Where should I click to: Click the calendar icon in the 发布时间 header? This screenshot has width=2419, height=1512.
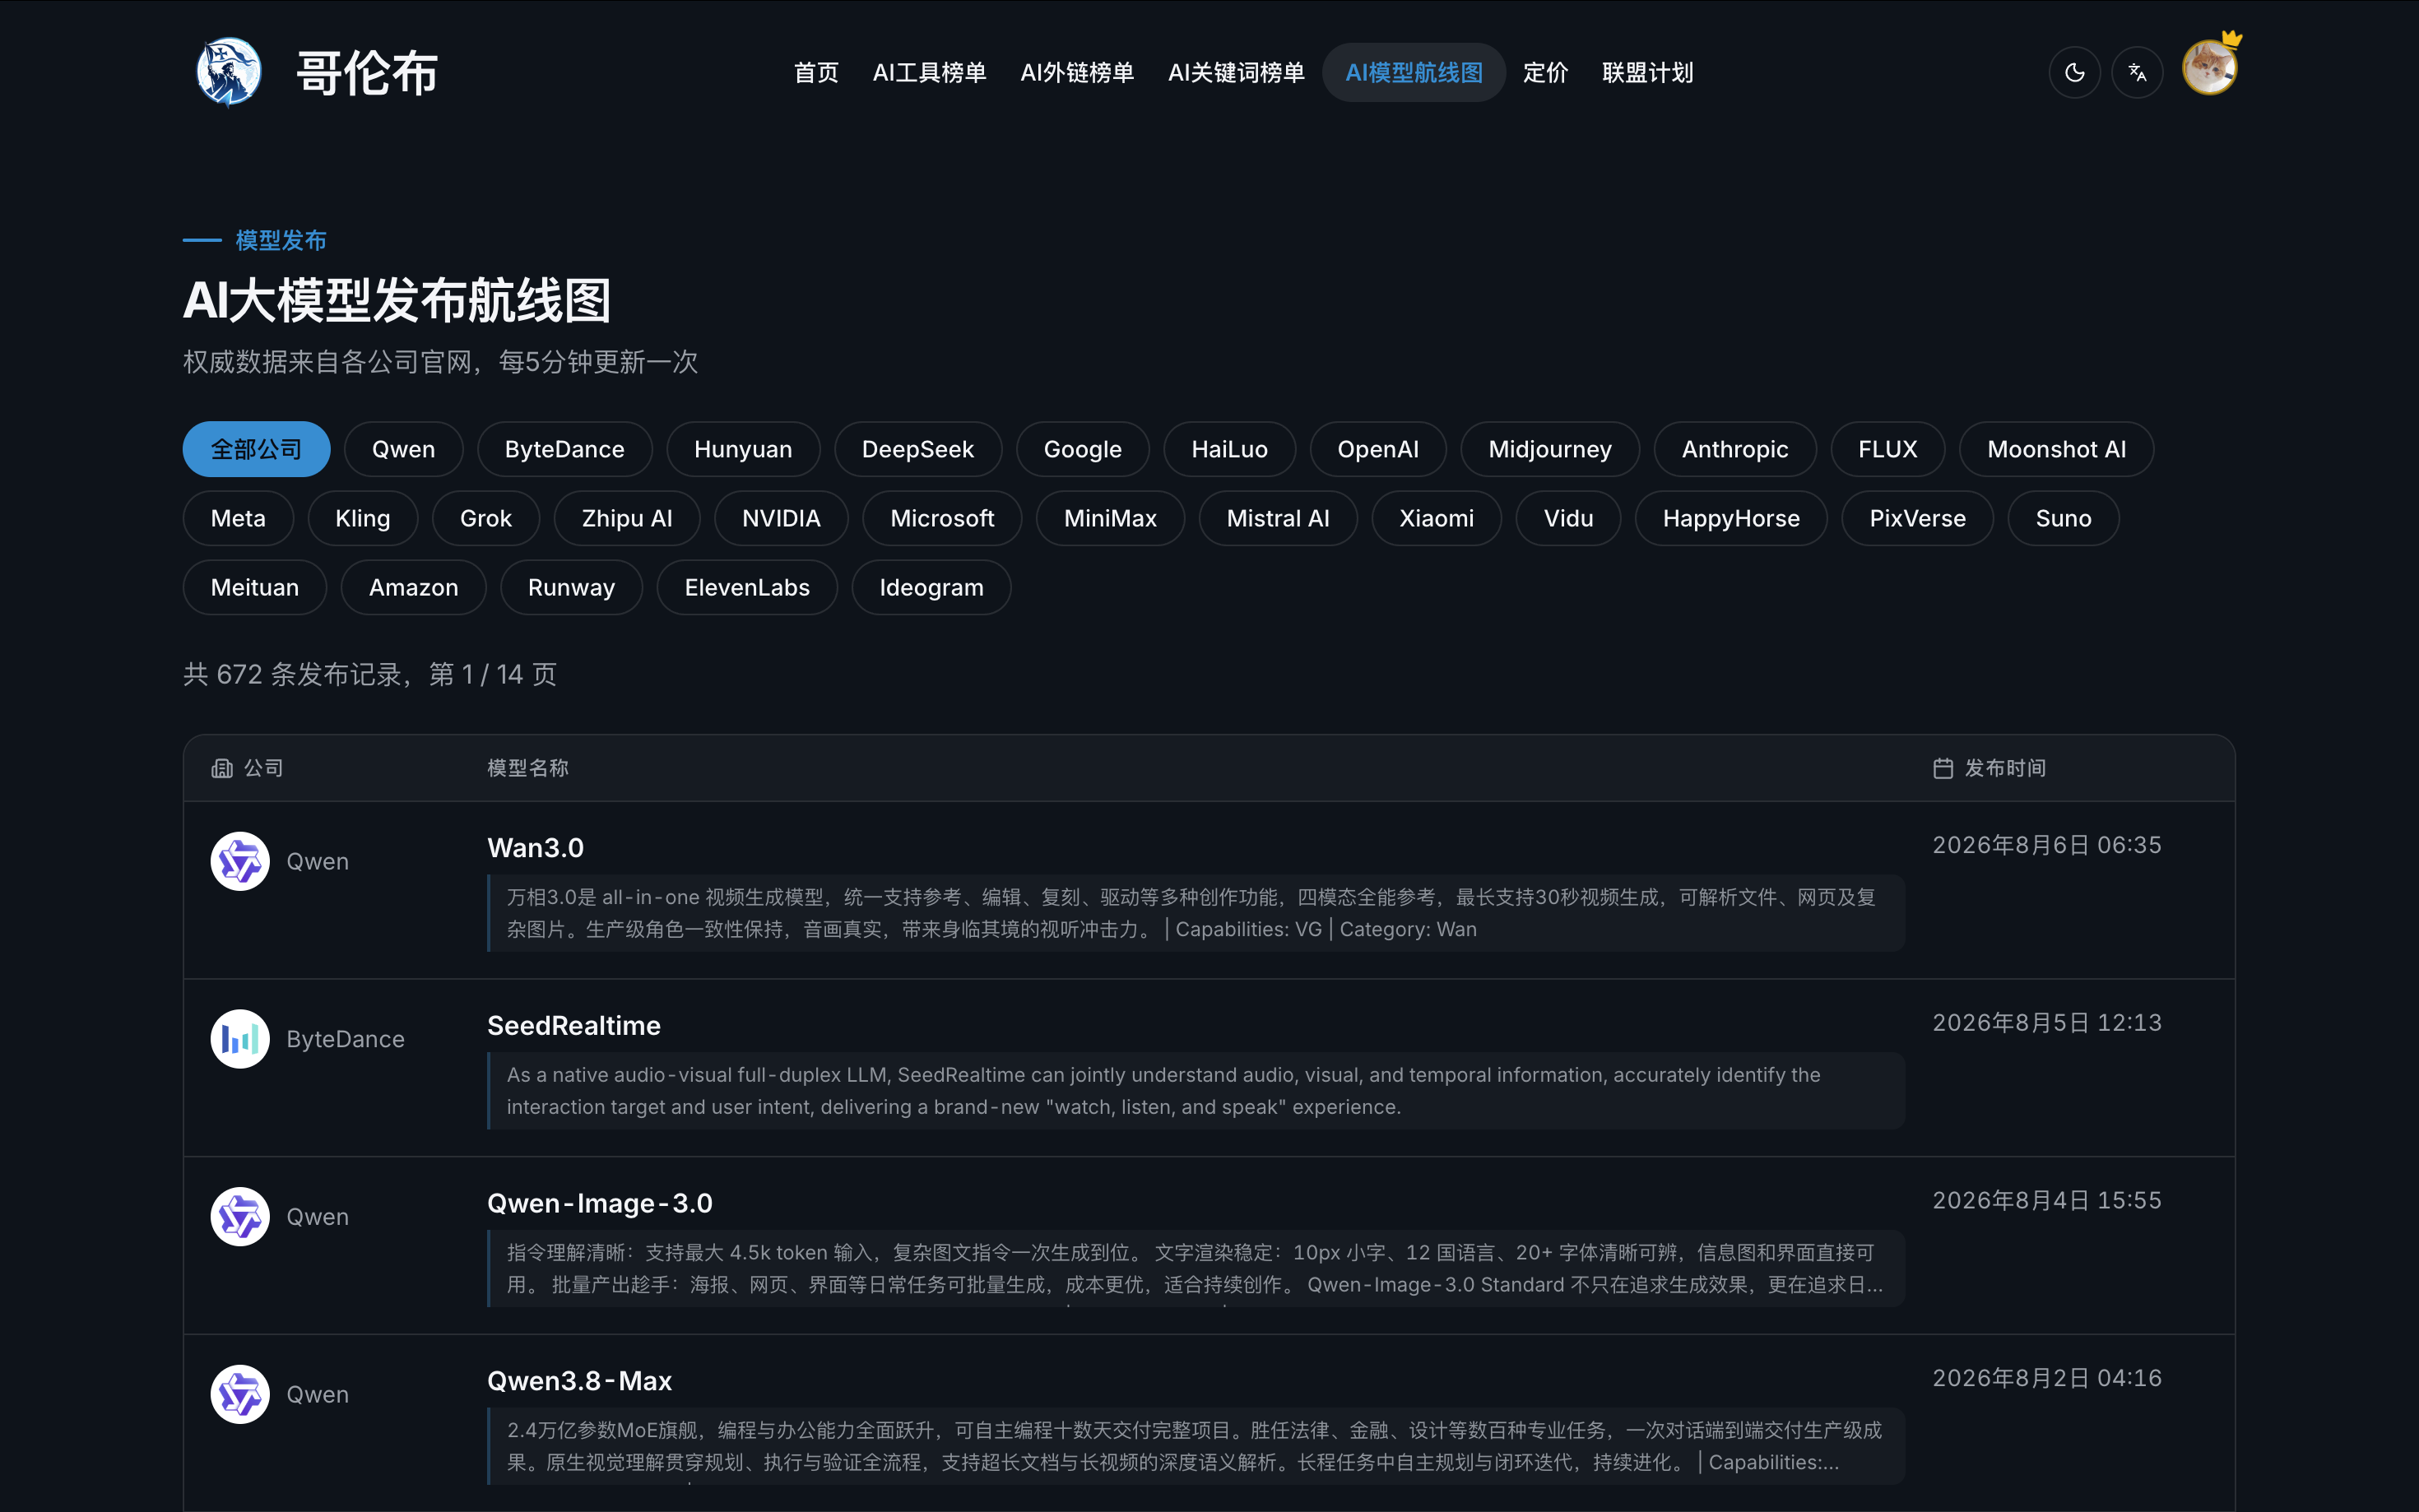pos(1943,768)
